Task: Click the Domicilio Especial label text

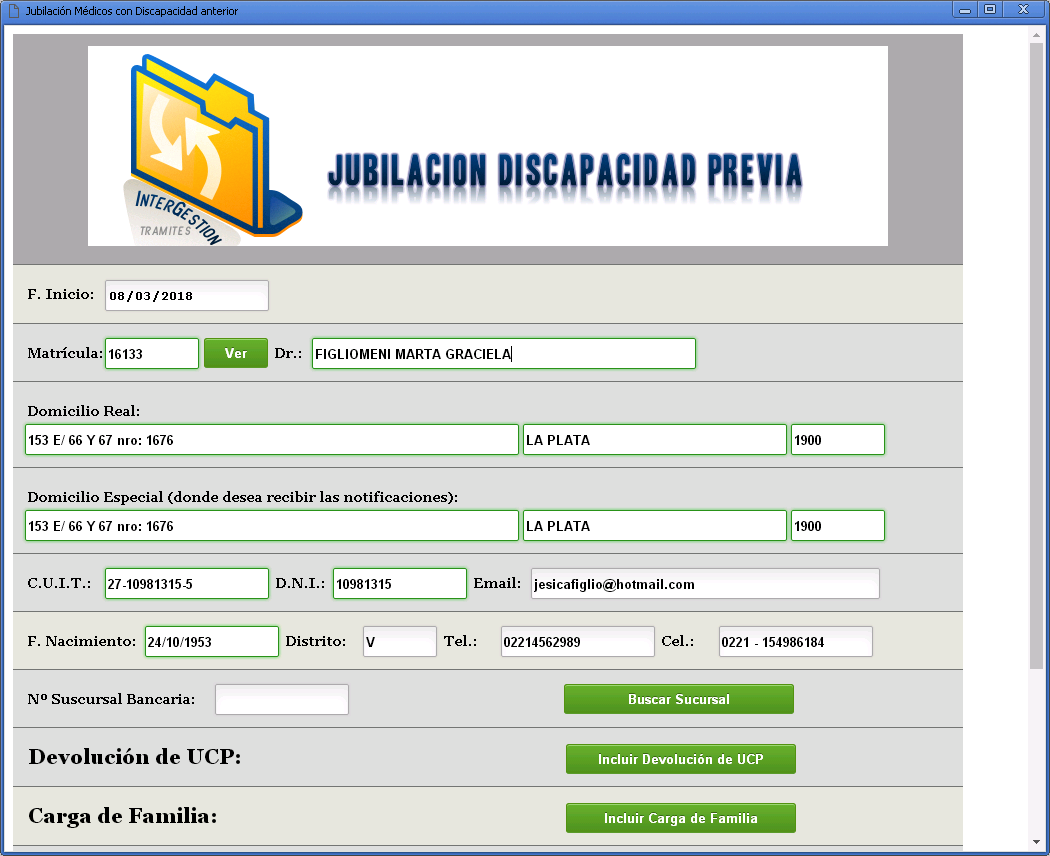Action: pyautogui.click(x=242, y=497)
